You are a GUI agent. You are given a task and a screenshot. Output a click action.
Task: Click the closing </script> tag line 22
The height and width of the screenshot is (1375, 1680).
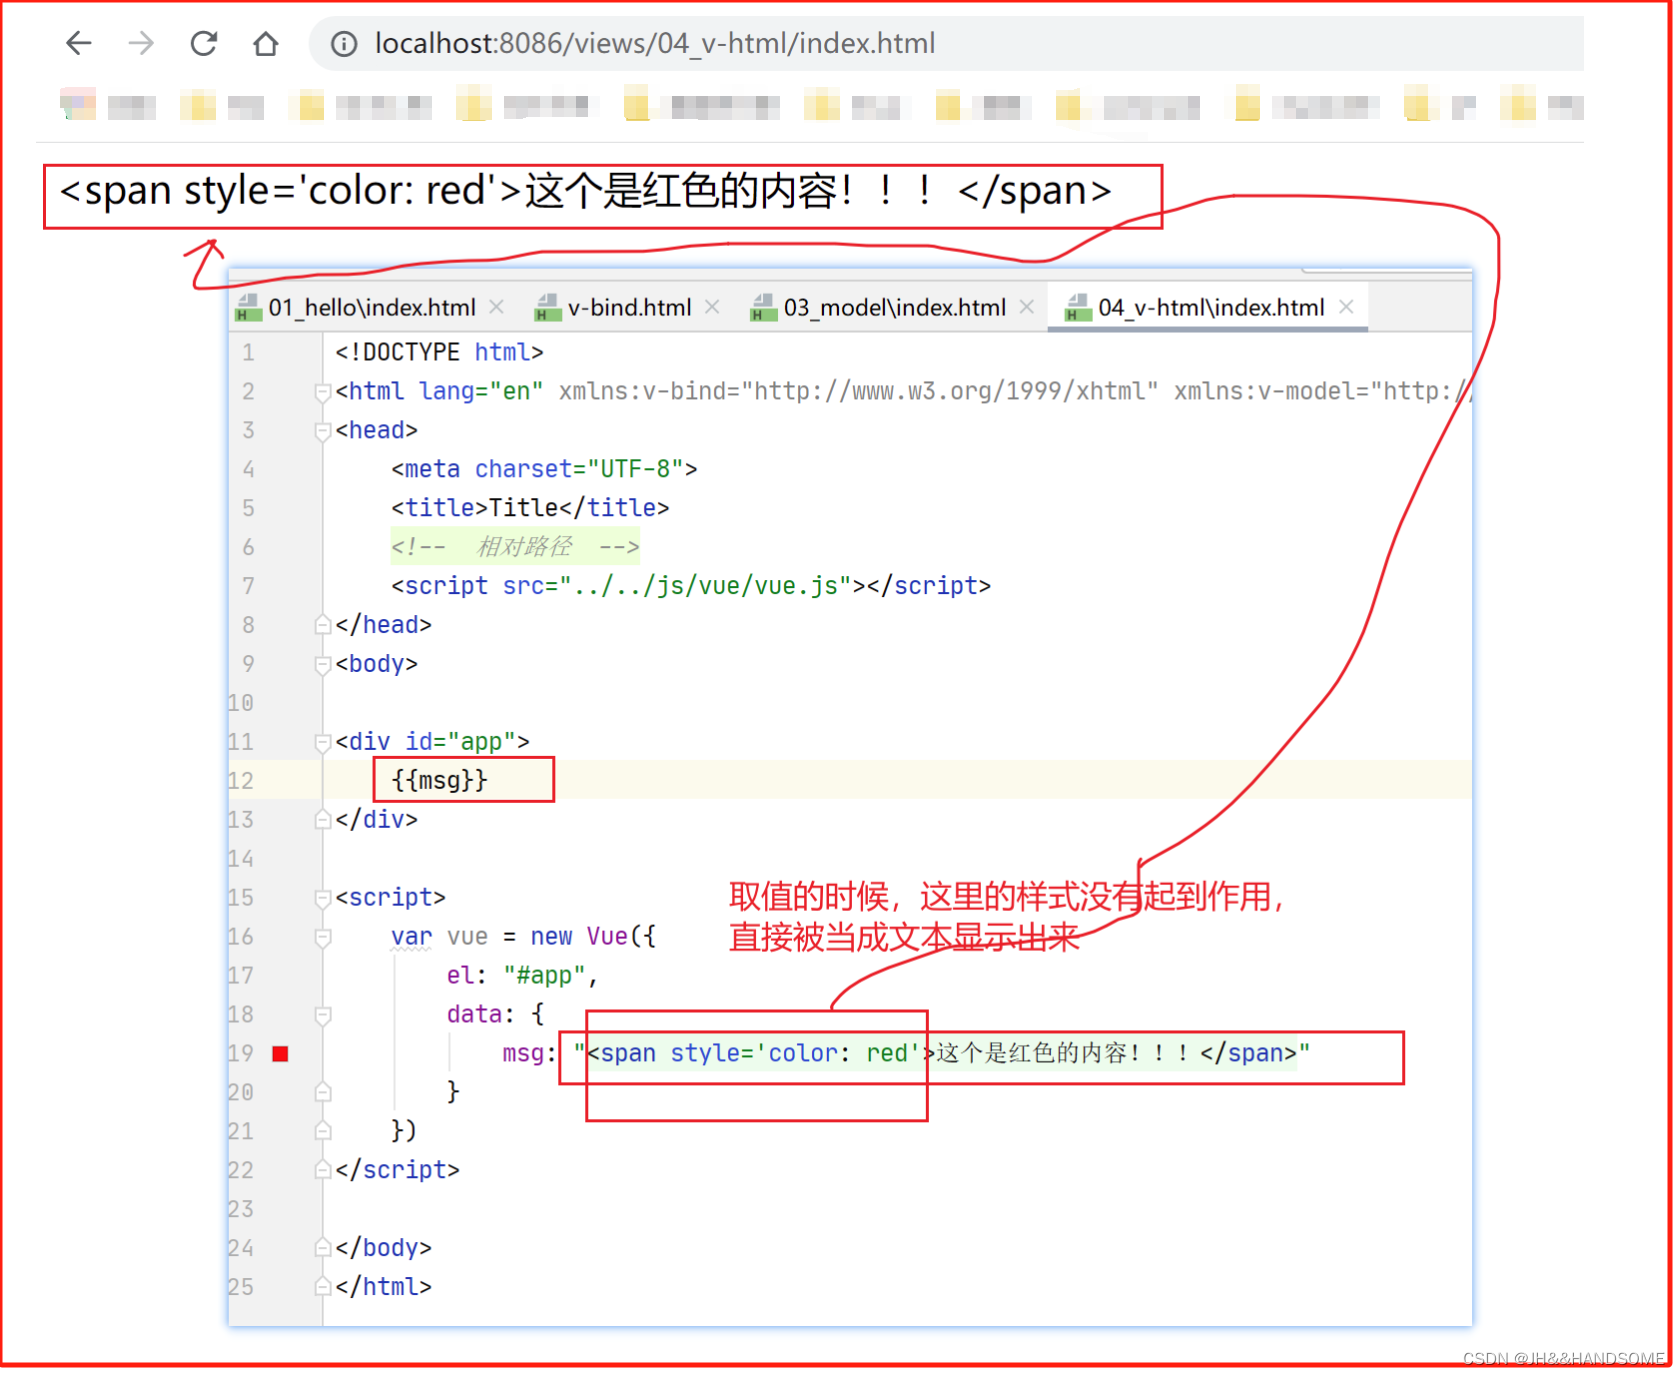pos(397,1170)
